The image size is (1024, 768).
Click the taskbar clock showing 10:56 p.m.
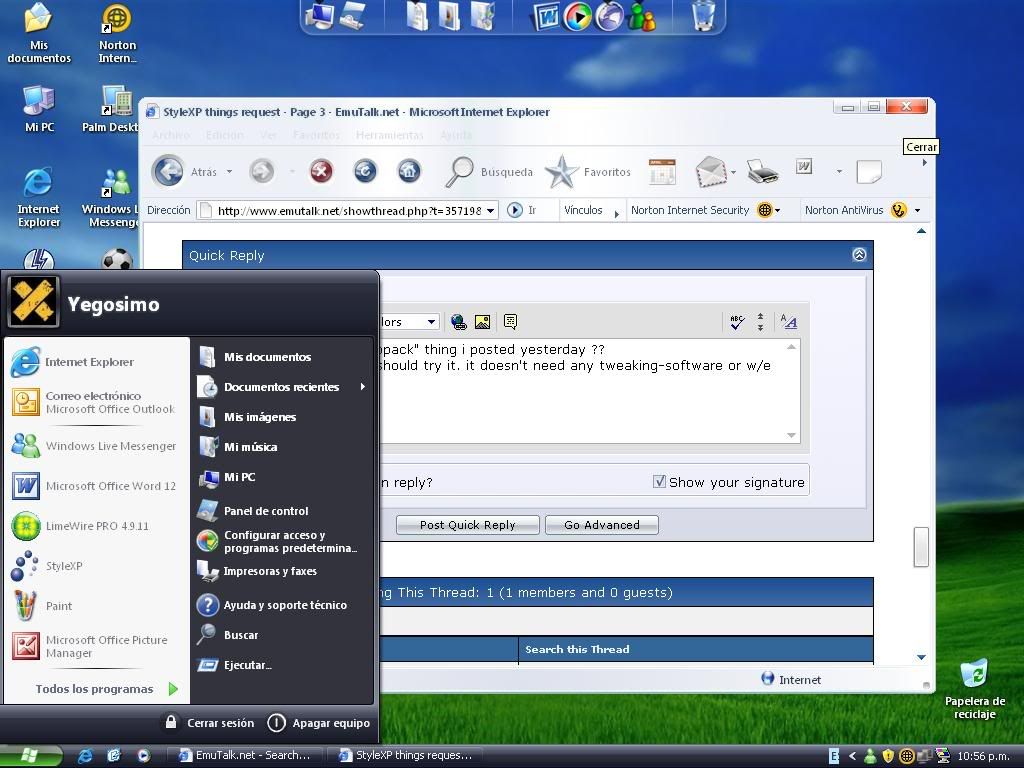point(984,756)
